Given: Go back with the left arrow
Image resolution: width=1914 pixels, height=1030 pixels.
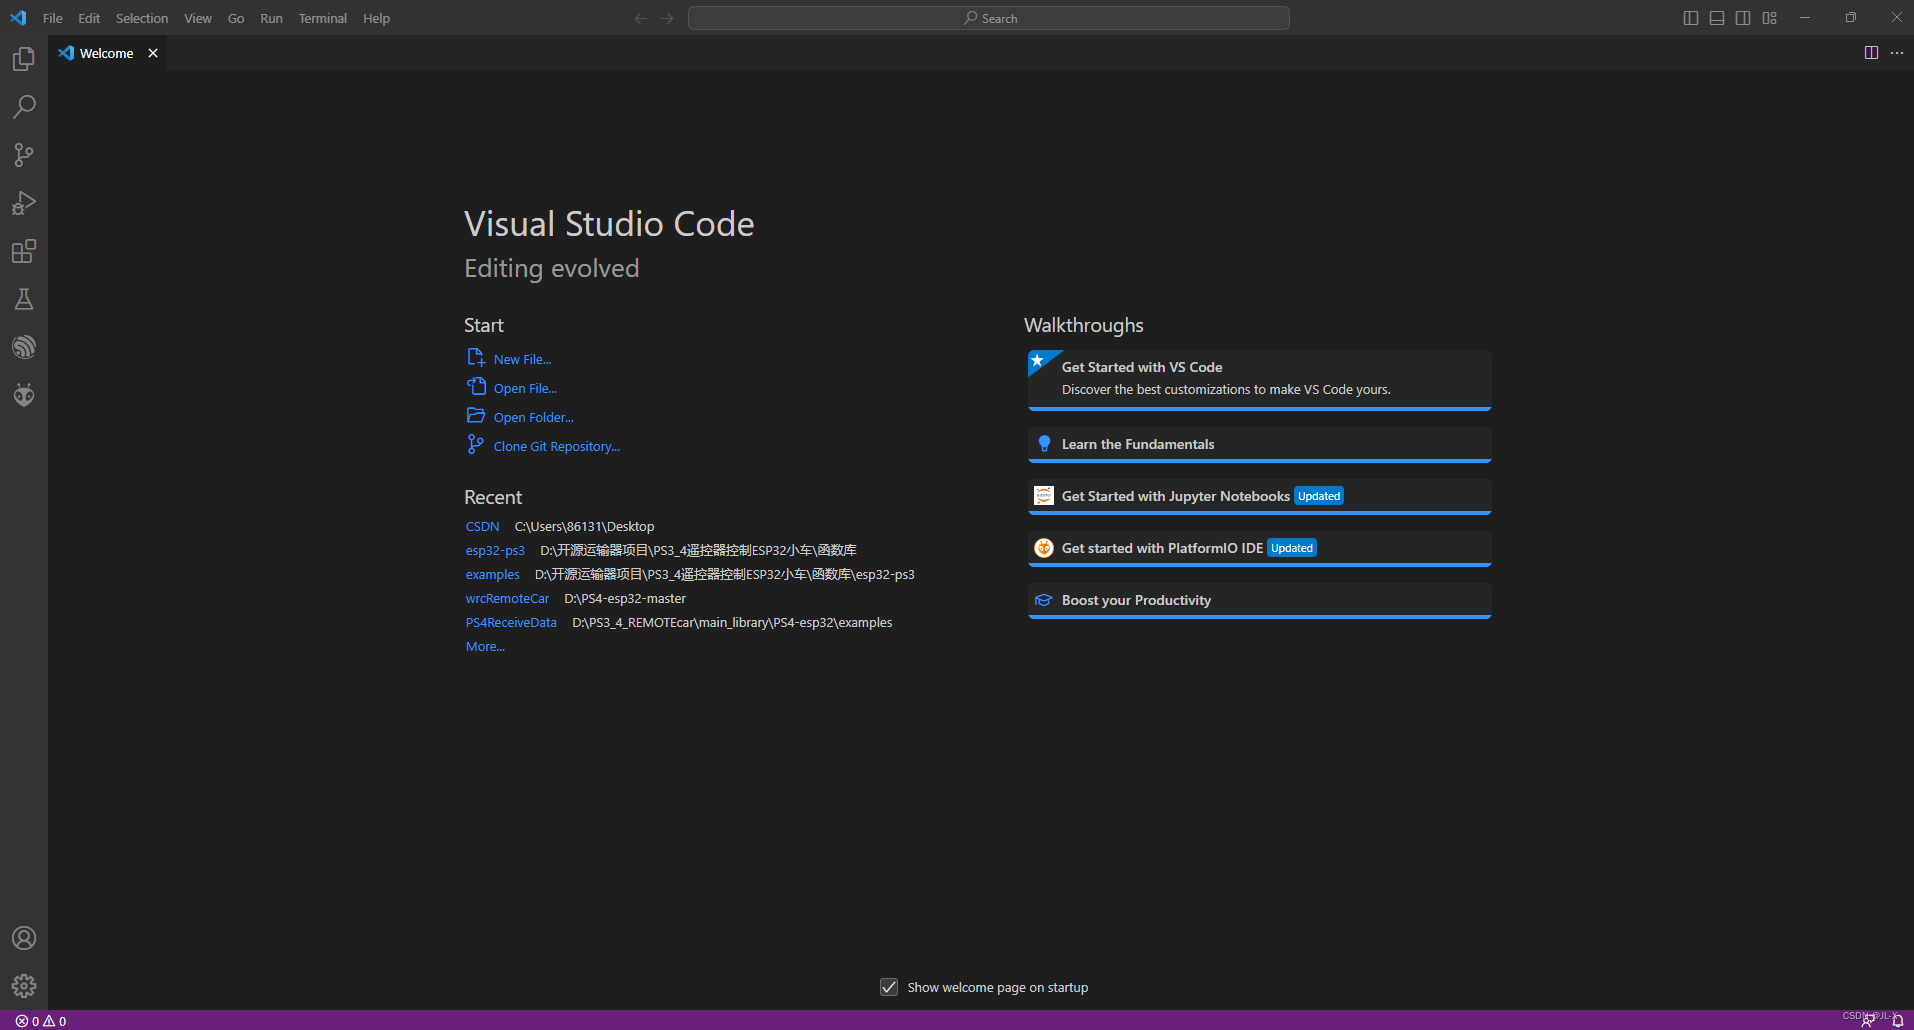Looking at the screenshot, I should click(x=641, y=18).
